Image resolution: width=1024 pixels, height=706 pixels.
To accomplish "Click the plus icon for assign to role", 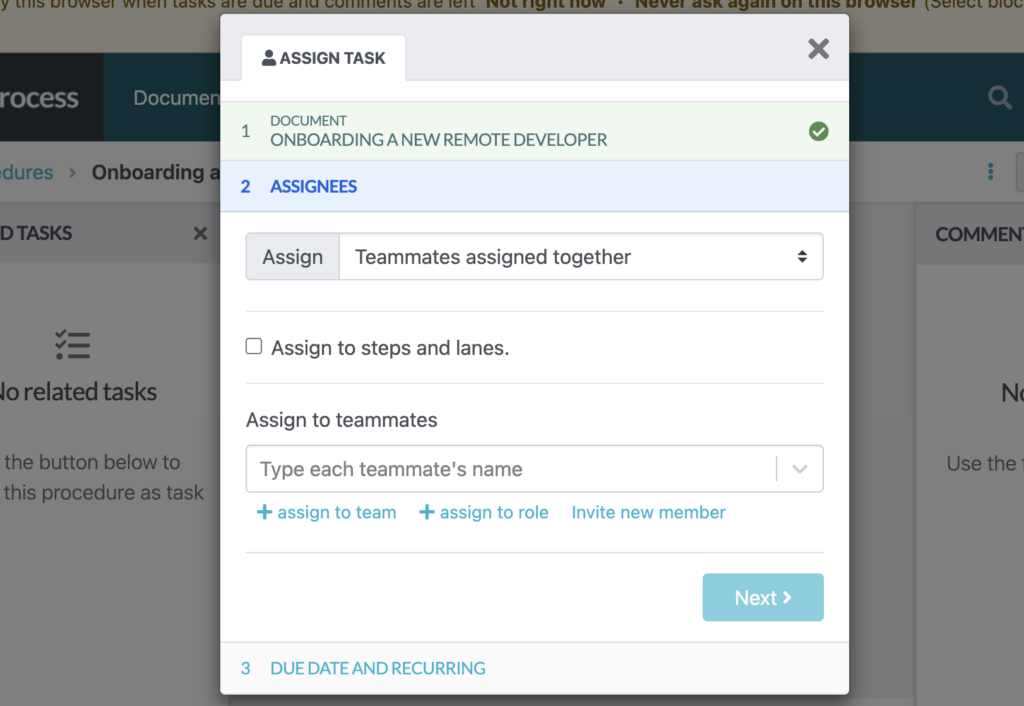I will point(426,512).
